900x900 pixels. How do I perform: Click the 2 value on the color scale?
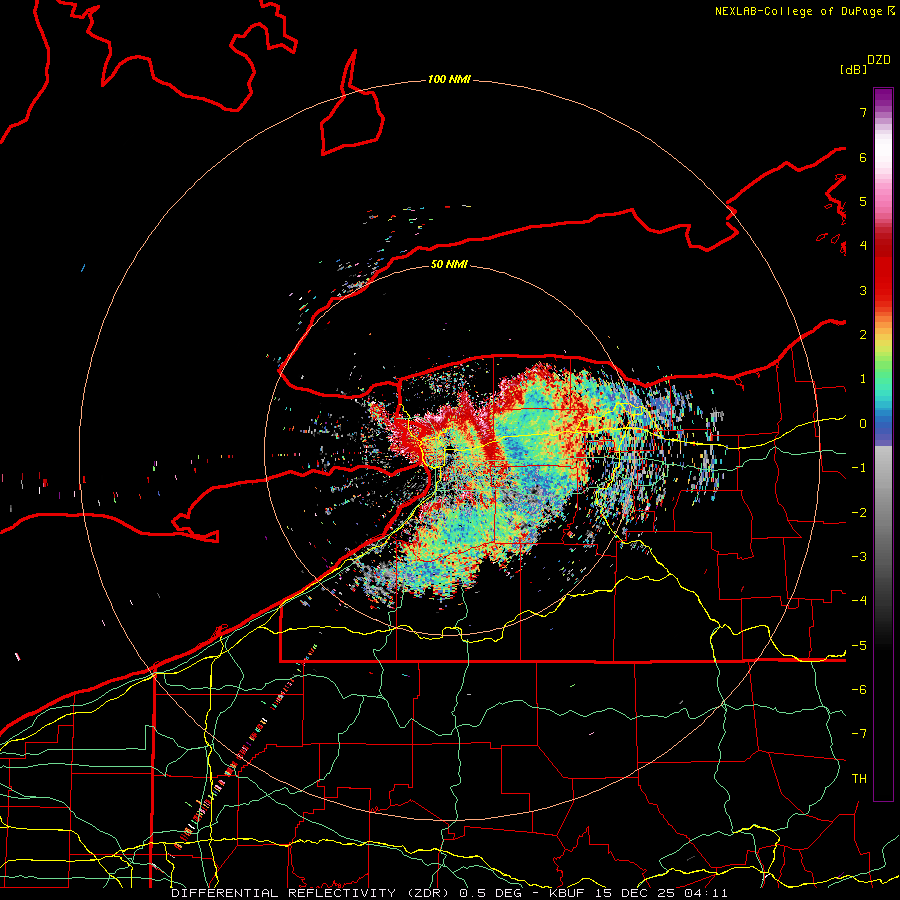point(863,335)
